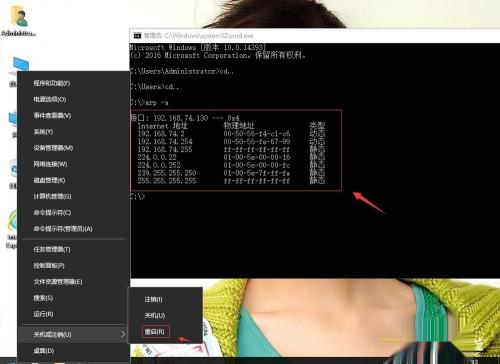Open 事件查看器(V) from the menu
500x364 pixels.
[52, 116]
